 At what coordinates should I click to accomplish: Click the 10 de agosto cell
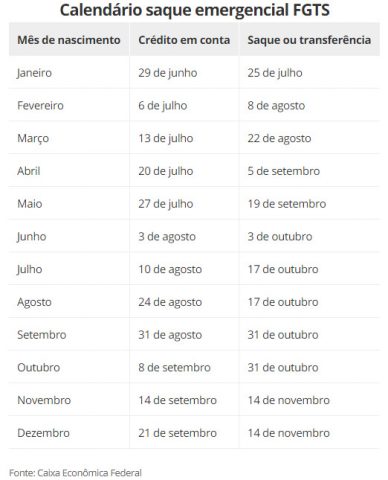[x=170, y=269]
